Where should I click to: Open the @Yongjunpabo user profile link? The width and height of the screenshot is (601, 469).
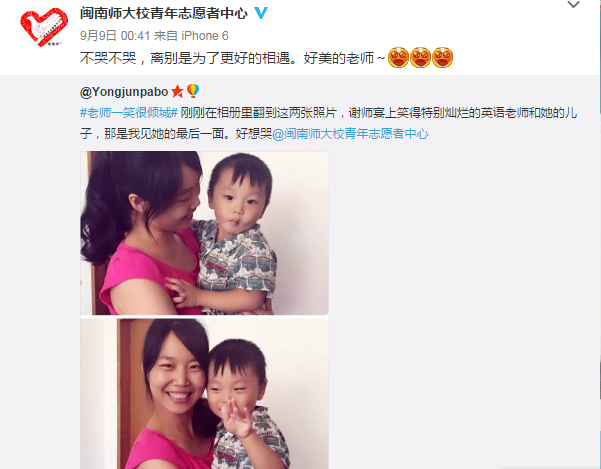[x=124, y=92]
